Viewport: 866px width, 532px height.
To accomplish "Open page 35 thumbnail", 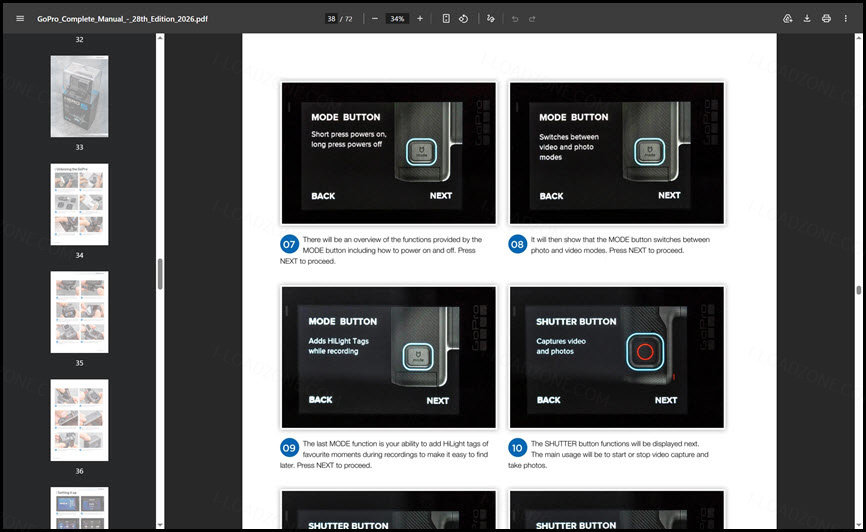I will [x=80, y=312].
